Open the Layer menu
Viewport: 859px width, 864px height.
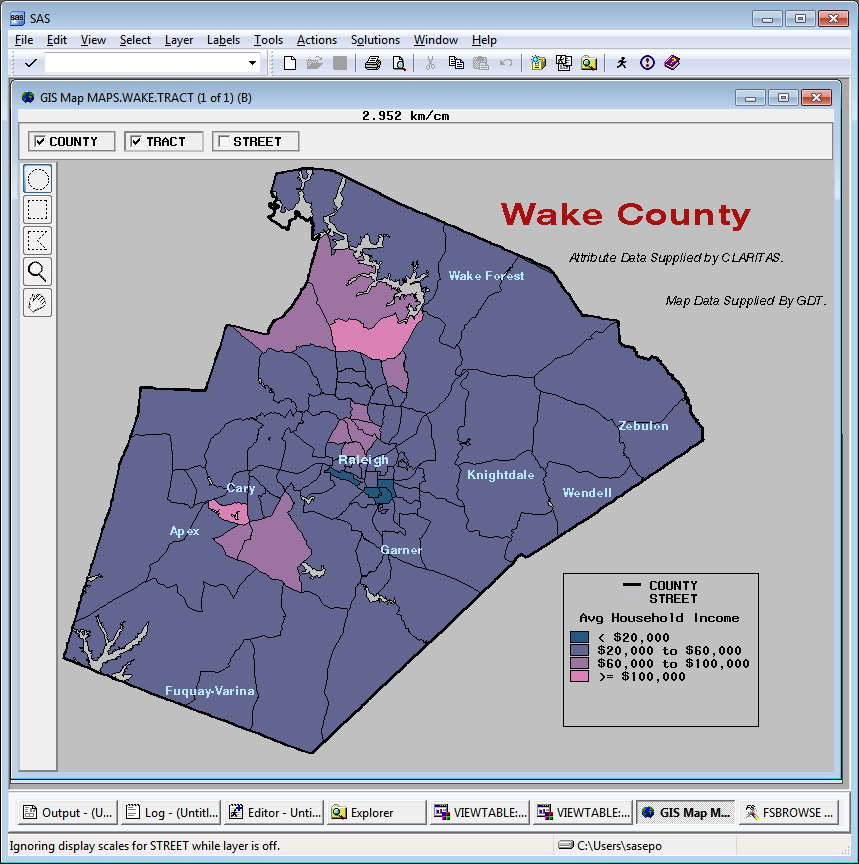click(x=178, y=40)
